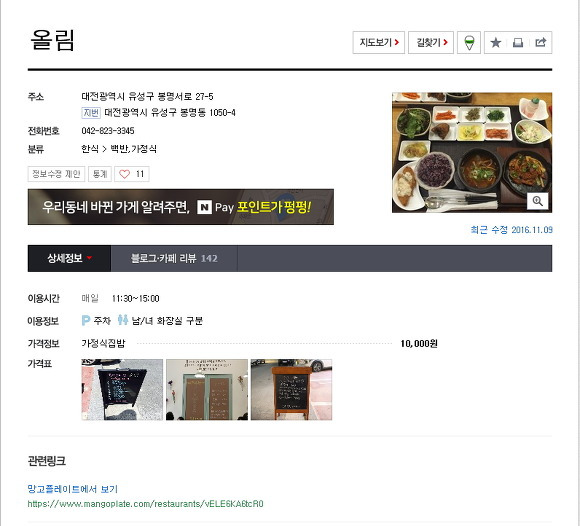Viewport: 580px width, 526px height.
Task: Switch to the 블로그·카페 리뷰 tab
Action: 174,258
